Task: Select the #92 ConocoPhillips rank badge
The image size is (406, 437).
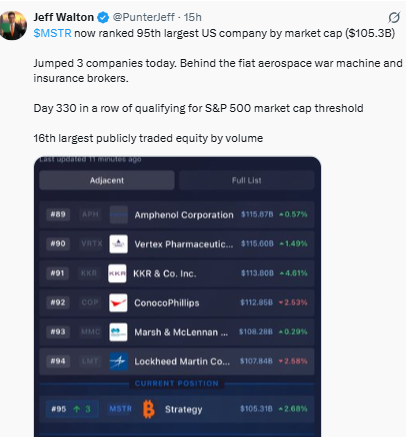Action: coord(58,302)
